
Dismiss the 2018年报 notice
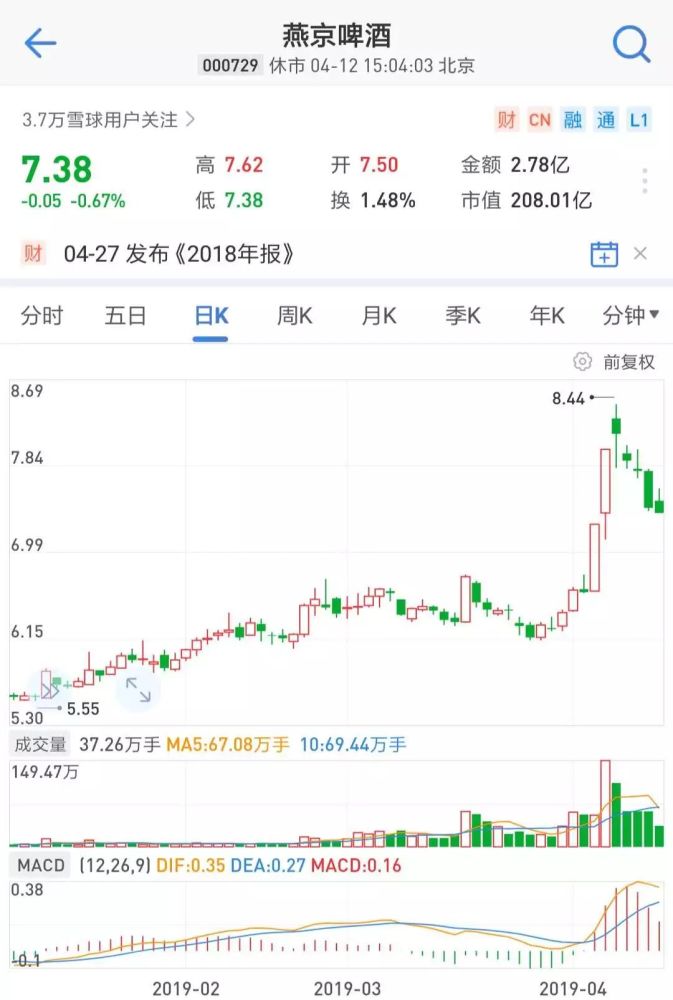[640, 254]
